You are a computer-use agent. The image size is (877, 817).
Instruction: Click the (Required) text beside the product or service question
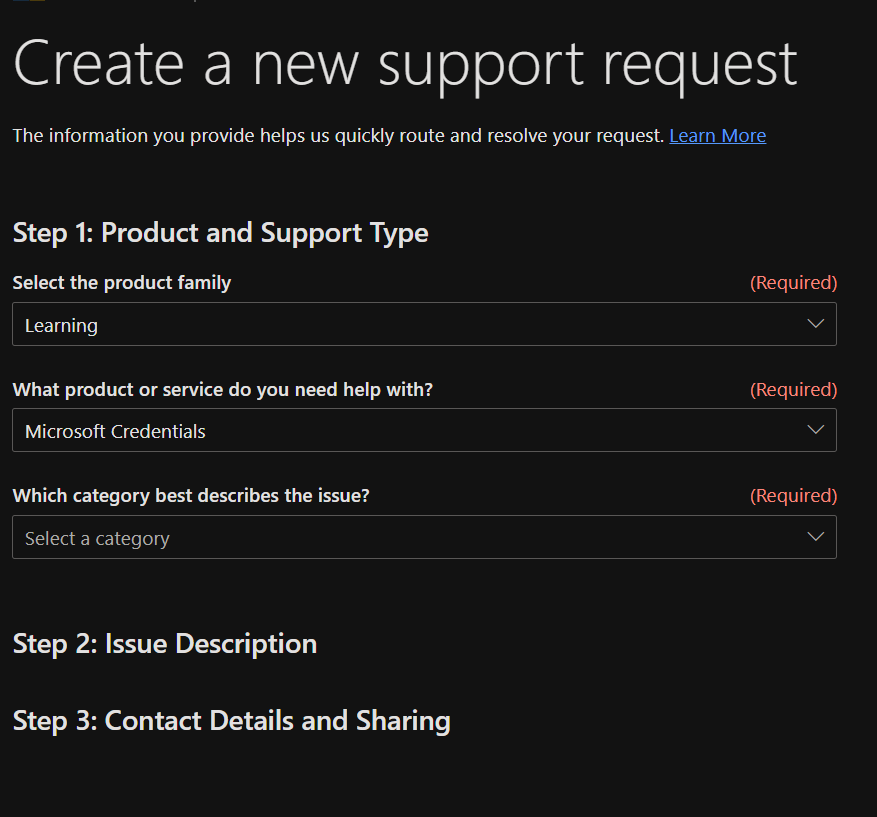pyautogui.click(x=793, y=389)
